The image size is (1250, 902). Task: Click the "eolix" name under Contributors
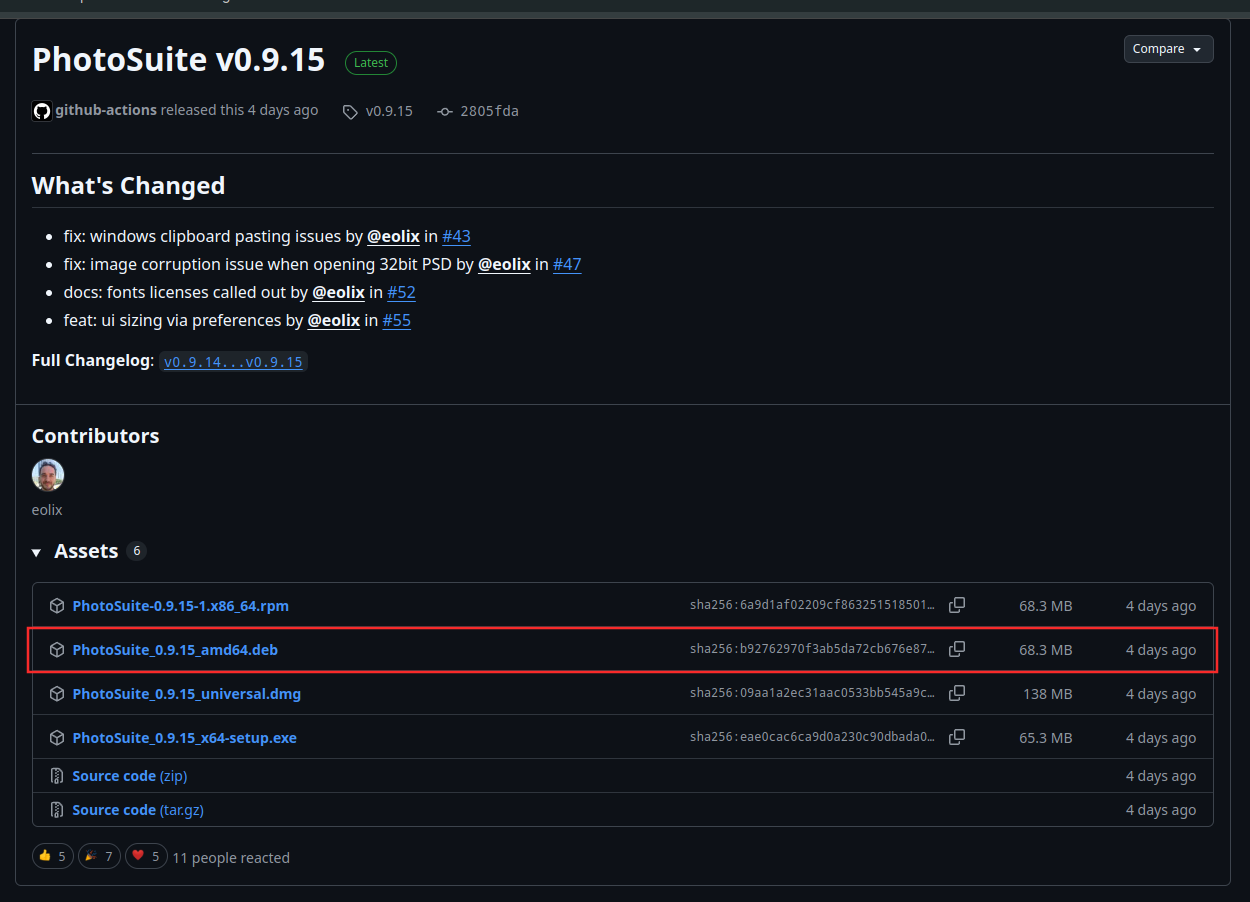tap(47, 510)
